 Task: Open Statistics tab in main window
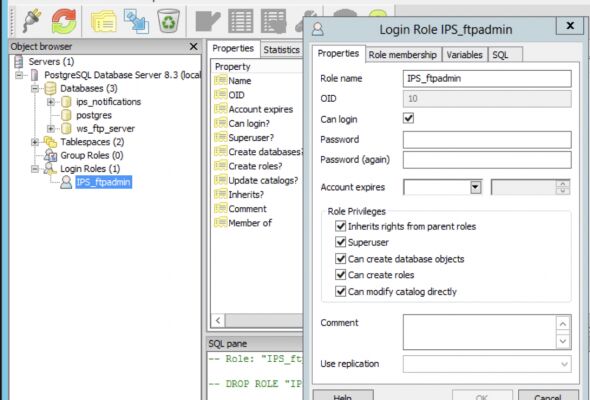click(281, 50)
